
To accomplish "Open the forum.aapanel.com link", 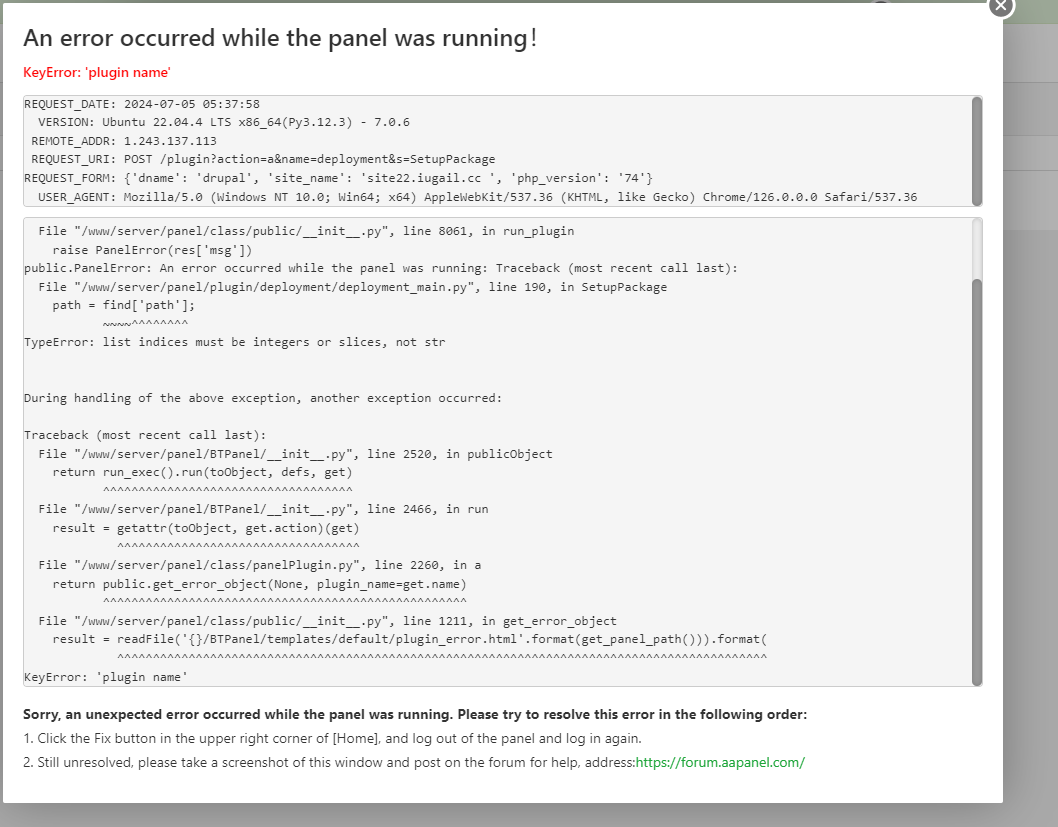I will coord(720,762).
